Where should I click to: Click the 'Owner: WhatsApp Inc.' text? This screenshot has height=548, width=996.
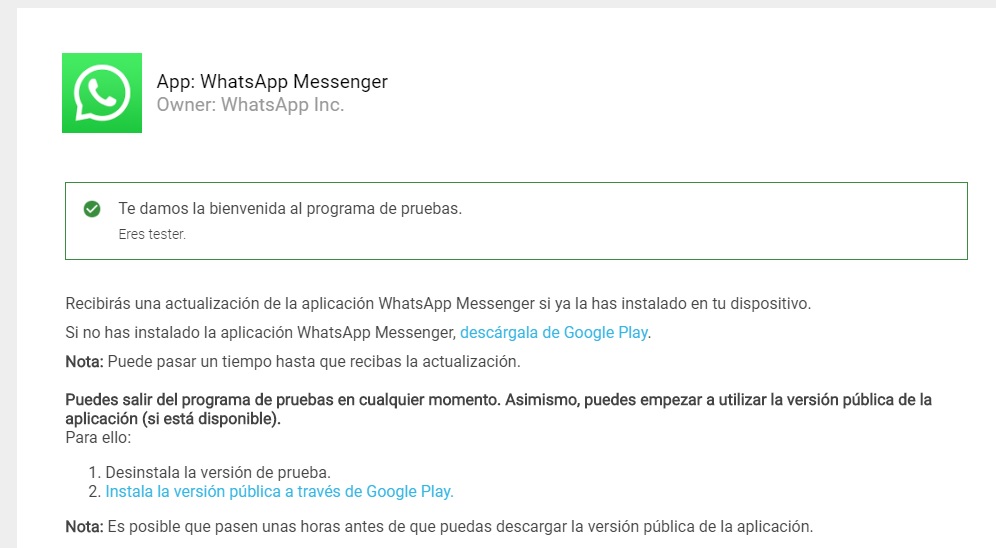coord(250,105)
